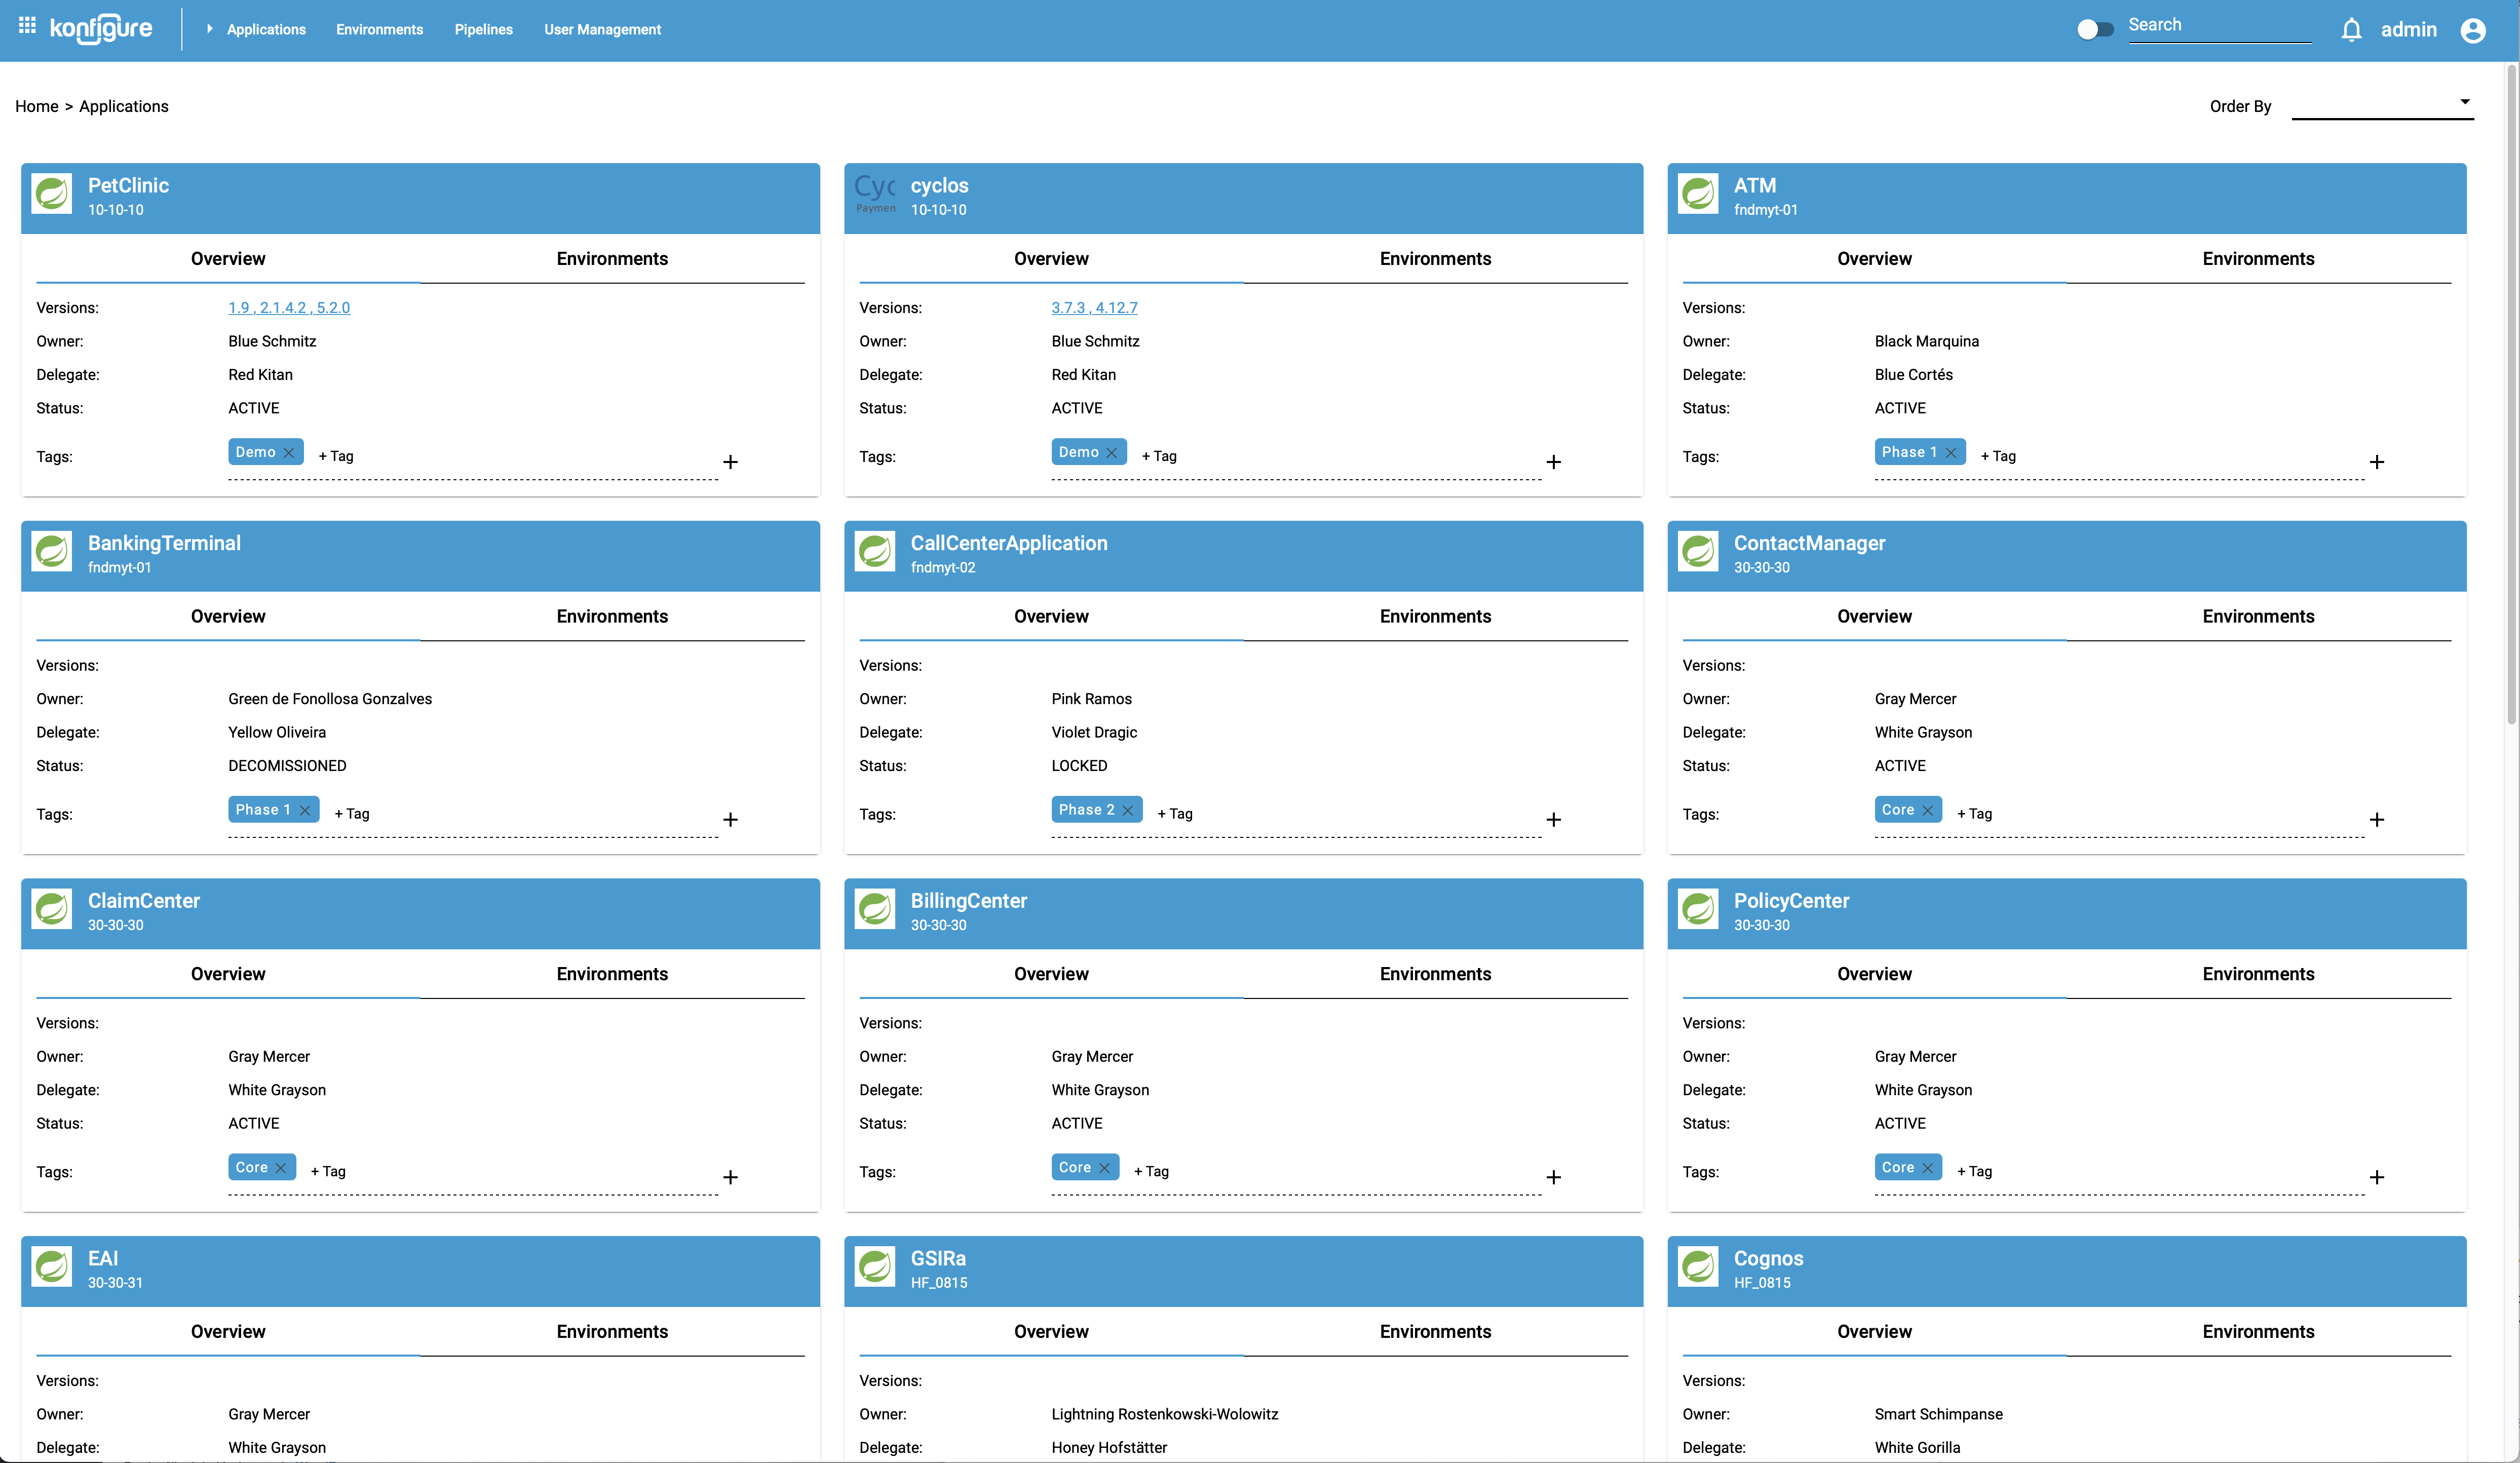
Task: Click the konfigure logo
Action: pos(101,28)
